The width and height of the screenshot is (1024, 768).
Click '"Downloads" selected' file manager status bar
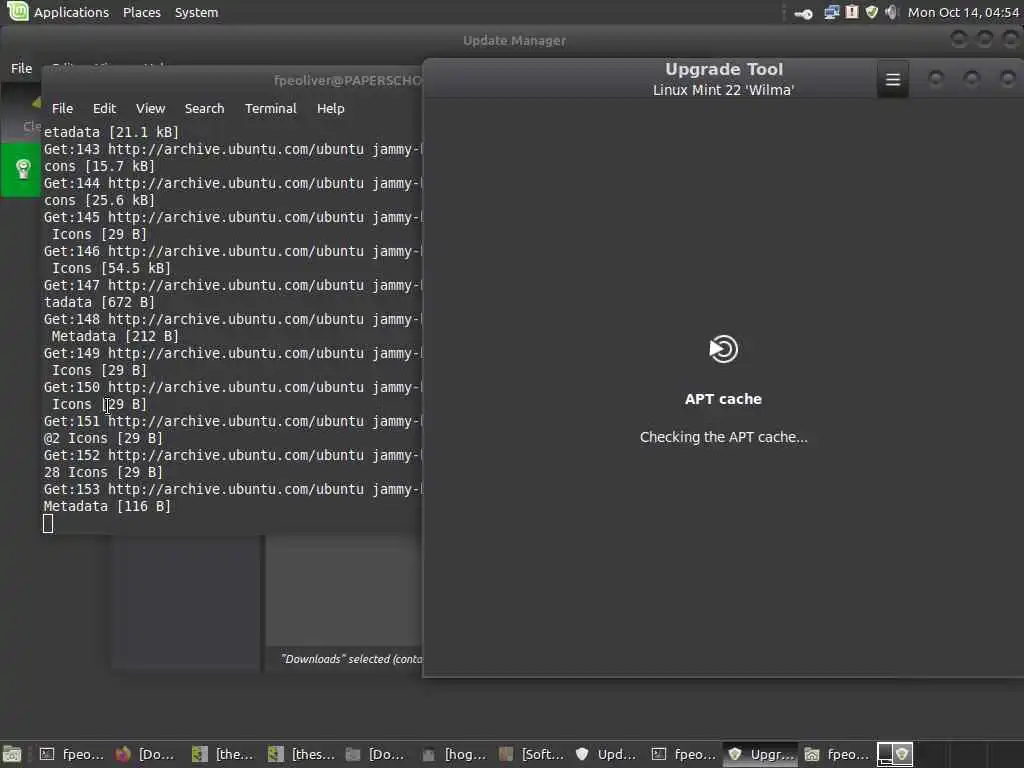point(351,659)
